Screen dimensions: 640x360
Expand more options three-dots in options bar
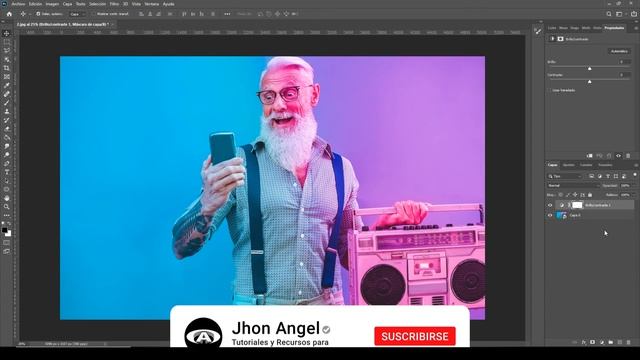pyautogui.click(x=227, y=14)
